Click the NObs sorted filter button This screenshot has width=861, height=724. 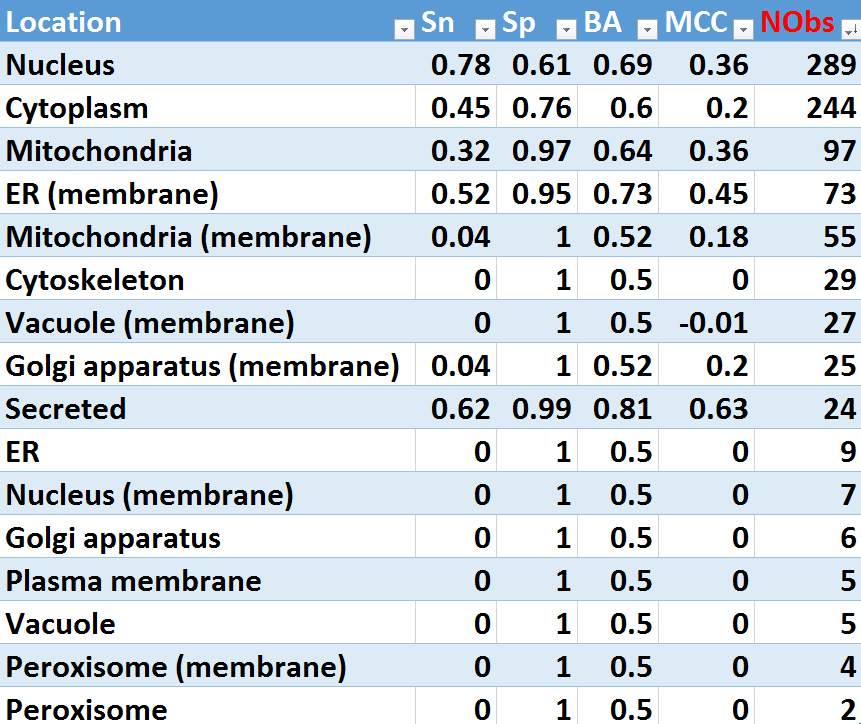(849, 30)
